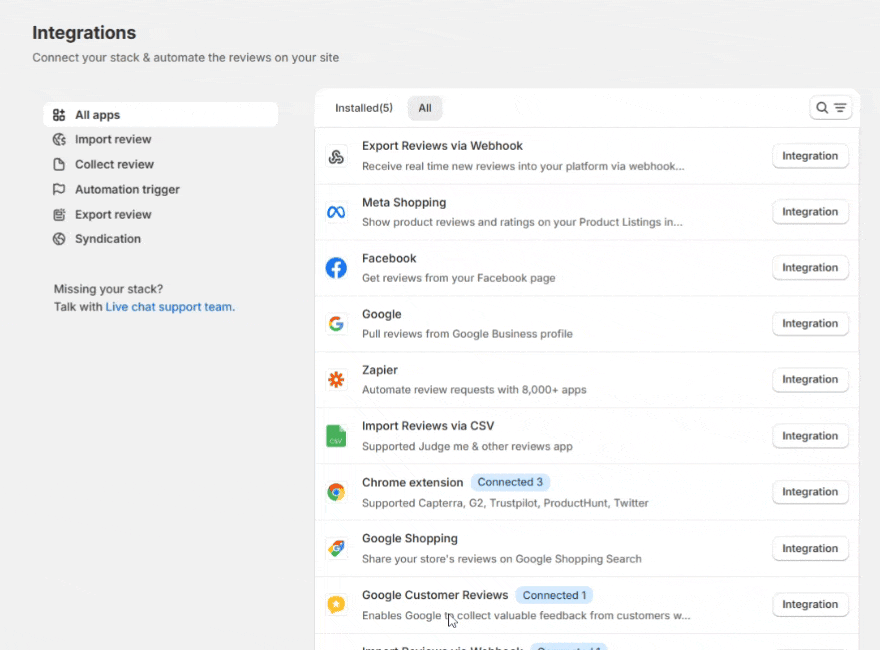Click the Collect review document icon

(x=59, y=164)
